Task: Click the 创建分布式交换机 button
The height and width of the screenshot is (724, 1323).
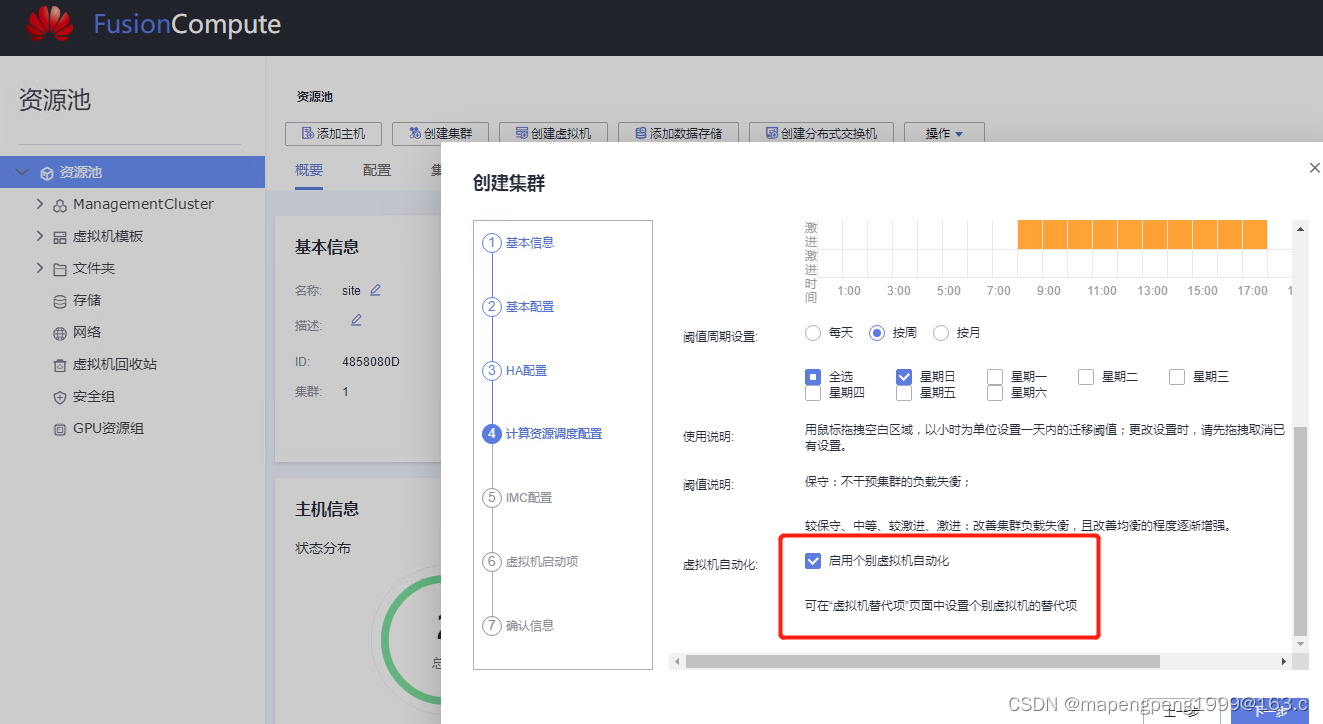Action: coord(820,133)
